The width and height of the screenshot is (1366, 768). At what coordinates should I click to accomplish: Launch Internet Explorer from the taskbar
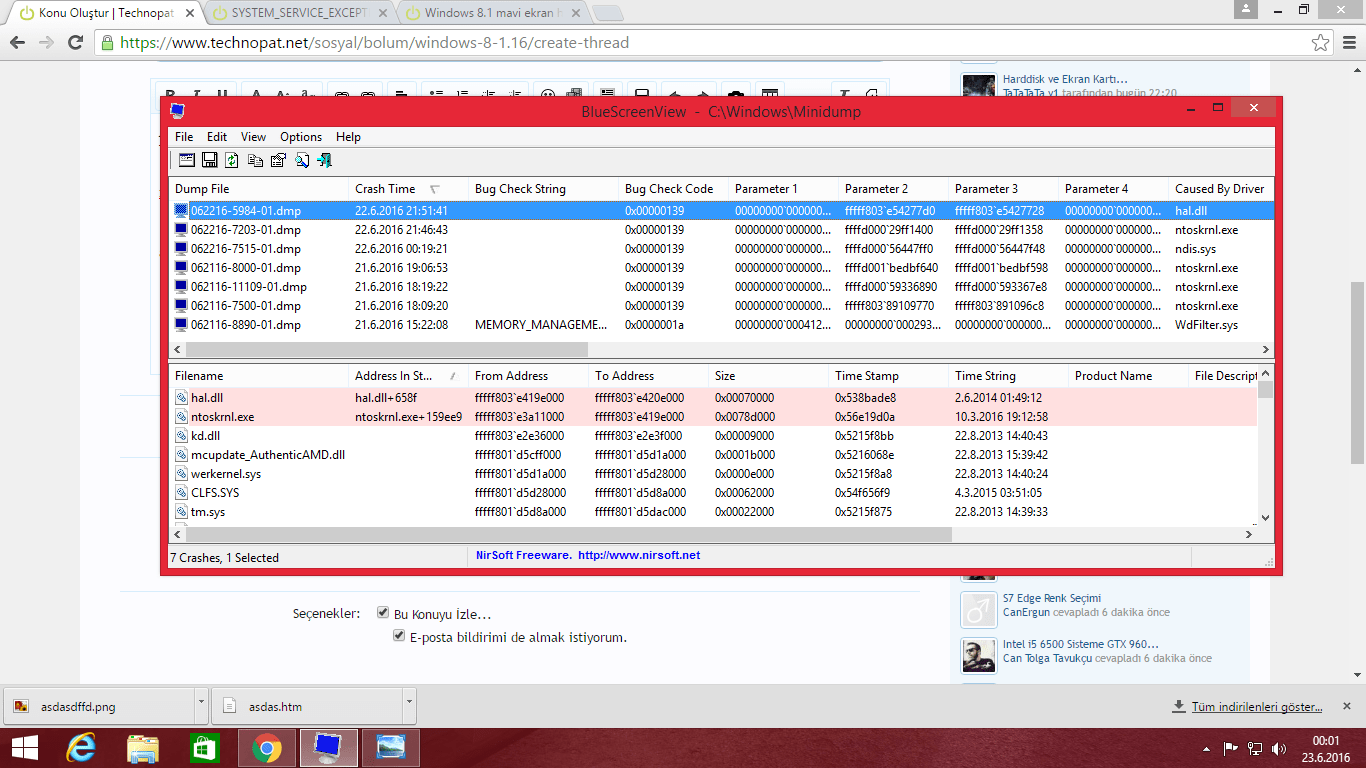pyautogui.click(x=82, y=748)
